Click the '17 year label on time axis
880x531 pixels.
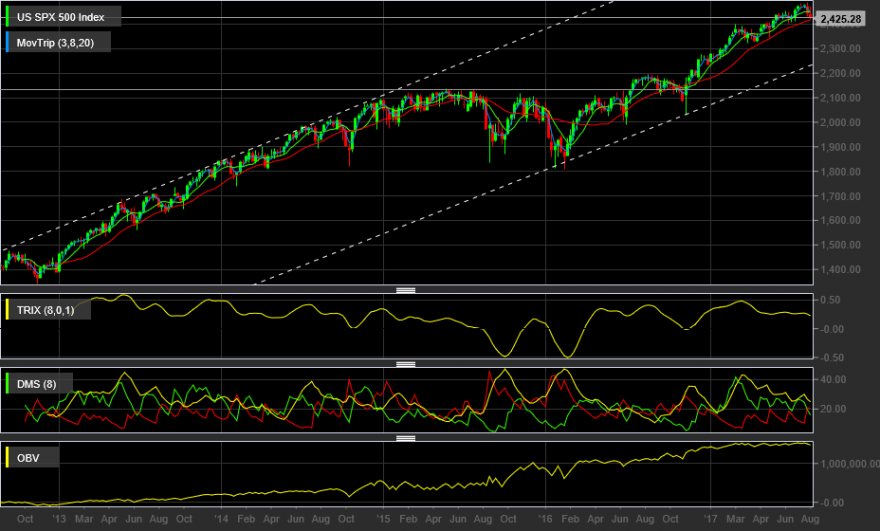711,519
